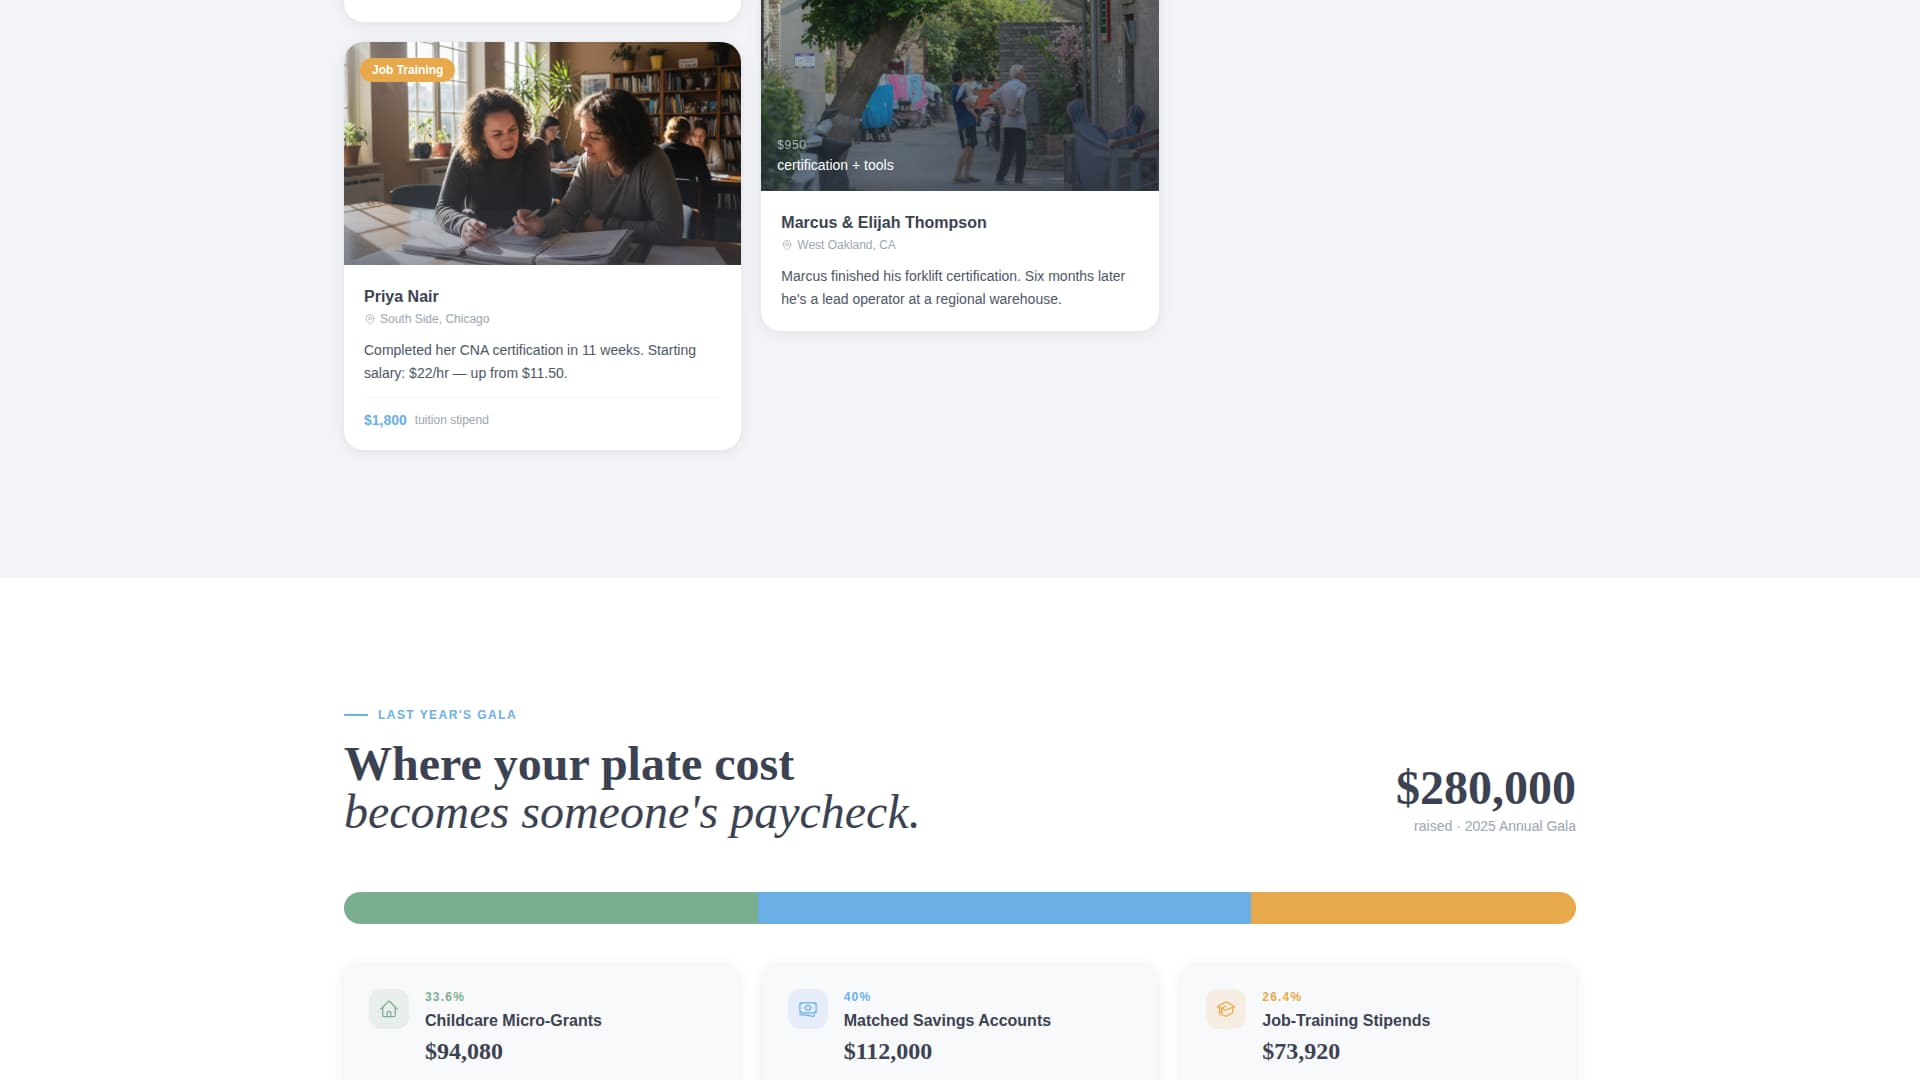Click the location pin beside South Side, Chicago
Viewport: 1920px width, 1080px height.
click(x=369, y=318)
